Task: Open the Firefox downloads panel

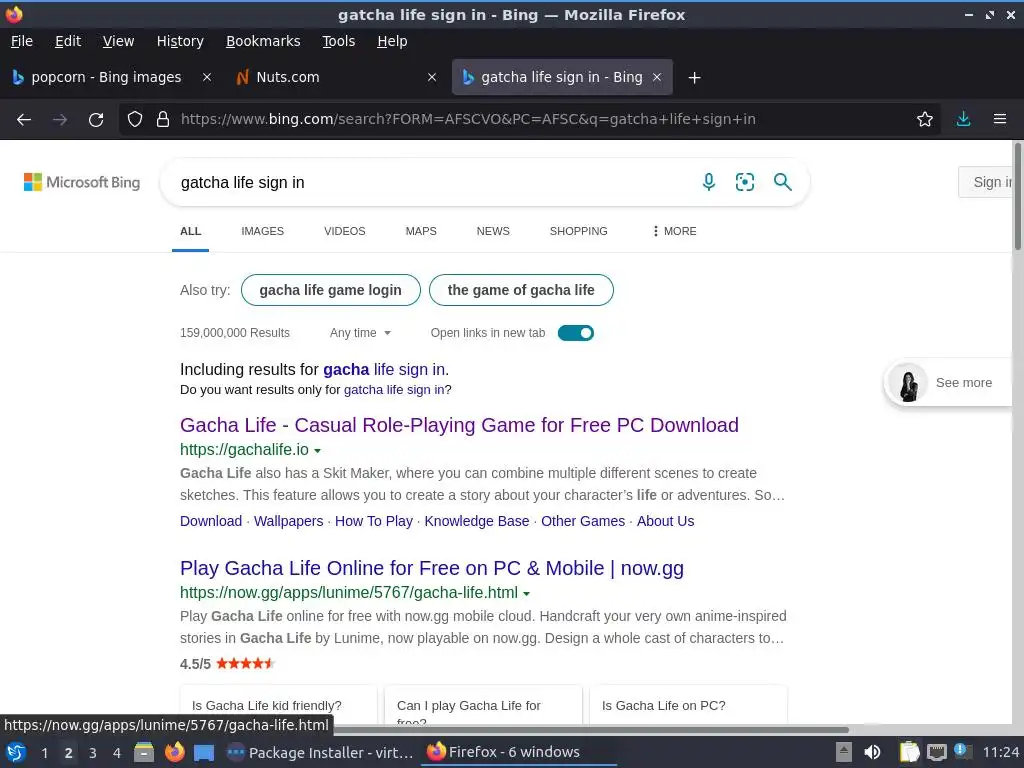Action: coord(963,120)
